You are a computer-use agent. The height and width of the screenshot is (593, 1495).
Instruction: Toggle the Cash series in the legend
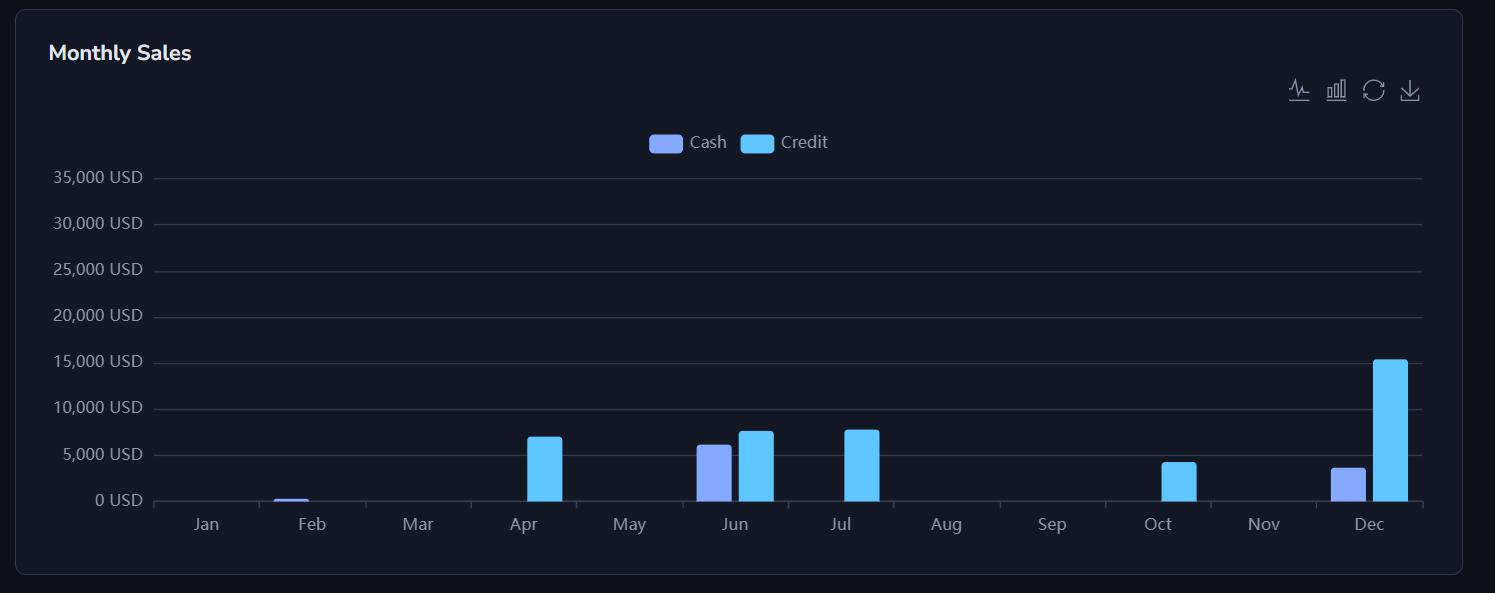coord(688,143)
